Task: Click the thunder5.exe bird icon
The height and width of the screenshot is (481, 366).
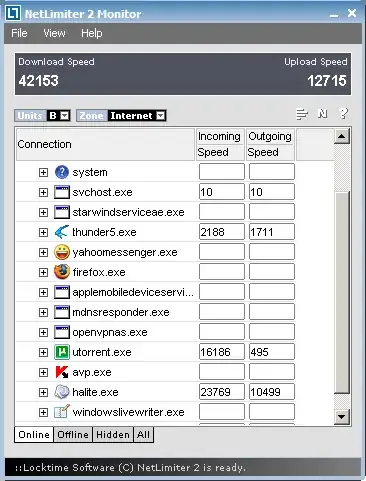Action: click(62, 232)
